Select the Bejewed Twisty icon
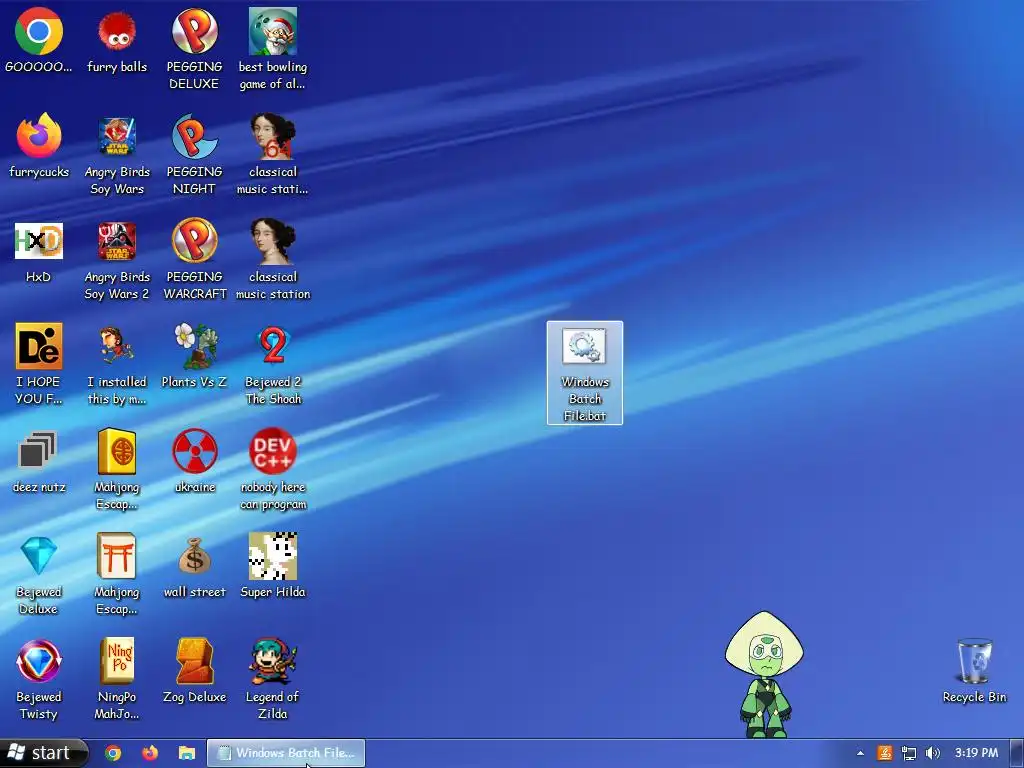 tap(39, 680)
